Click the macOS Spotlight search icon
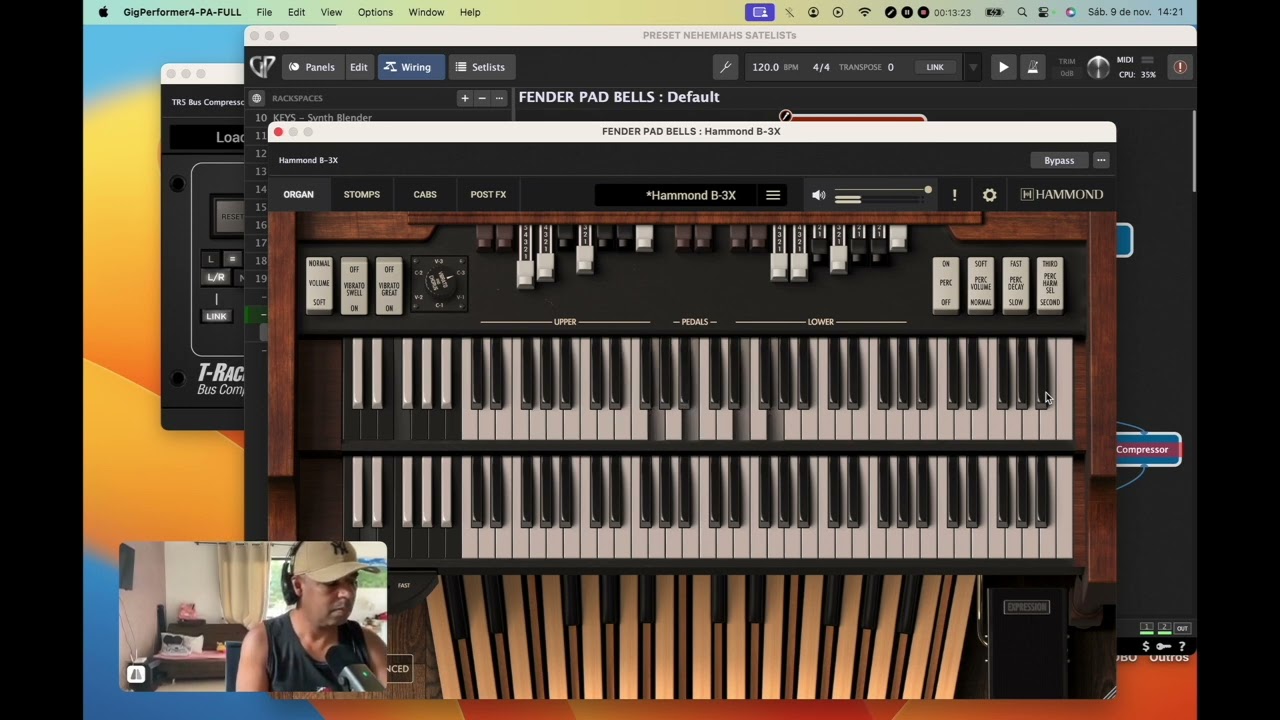Image resolution: width=1280 pixels, height=720 pixels. click(1022, 12)
